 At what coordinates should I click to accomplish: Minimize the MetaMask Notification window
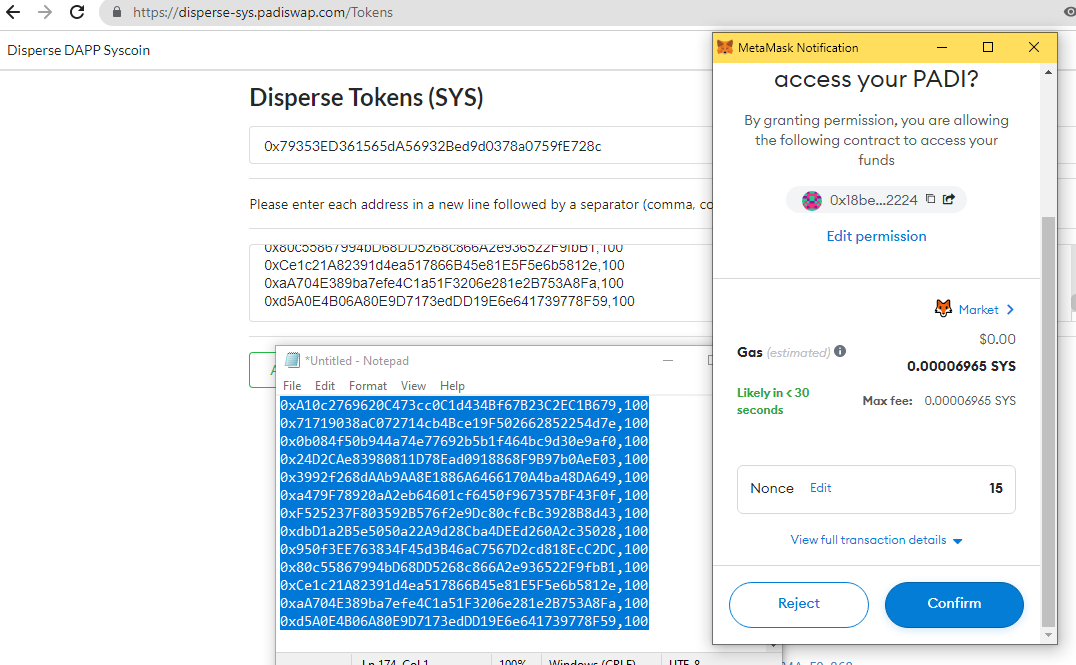coord(942,47)
